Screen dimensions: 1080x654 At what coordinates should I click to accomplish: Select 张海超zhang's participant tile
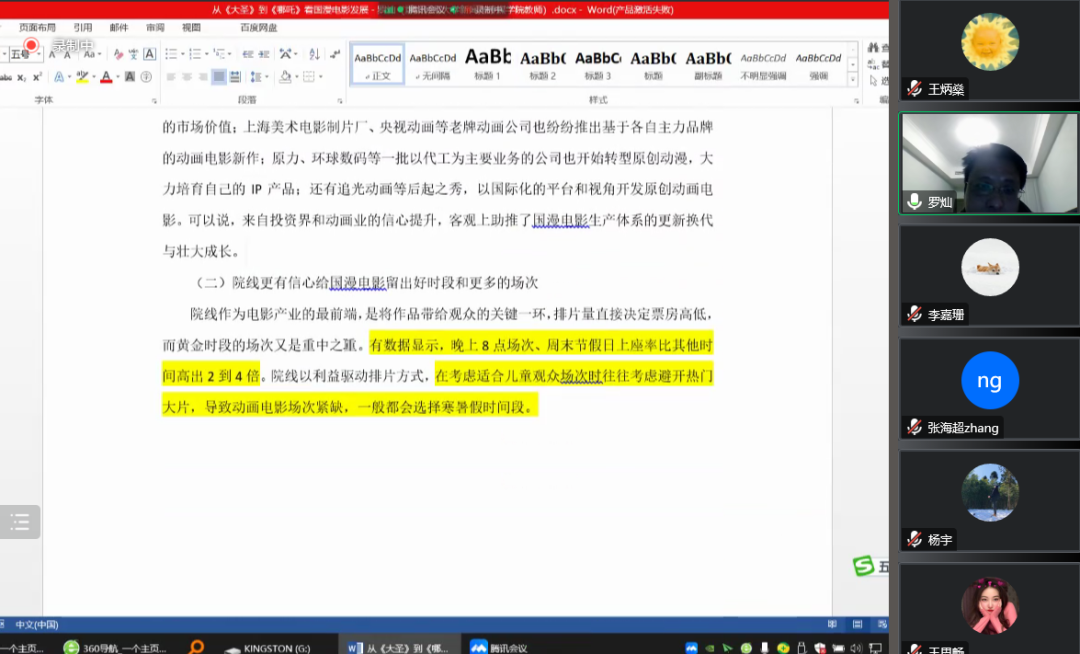click(989, 389)
